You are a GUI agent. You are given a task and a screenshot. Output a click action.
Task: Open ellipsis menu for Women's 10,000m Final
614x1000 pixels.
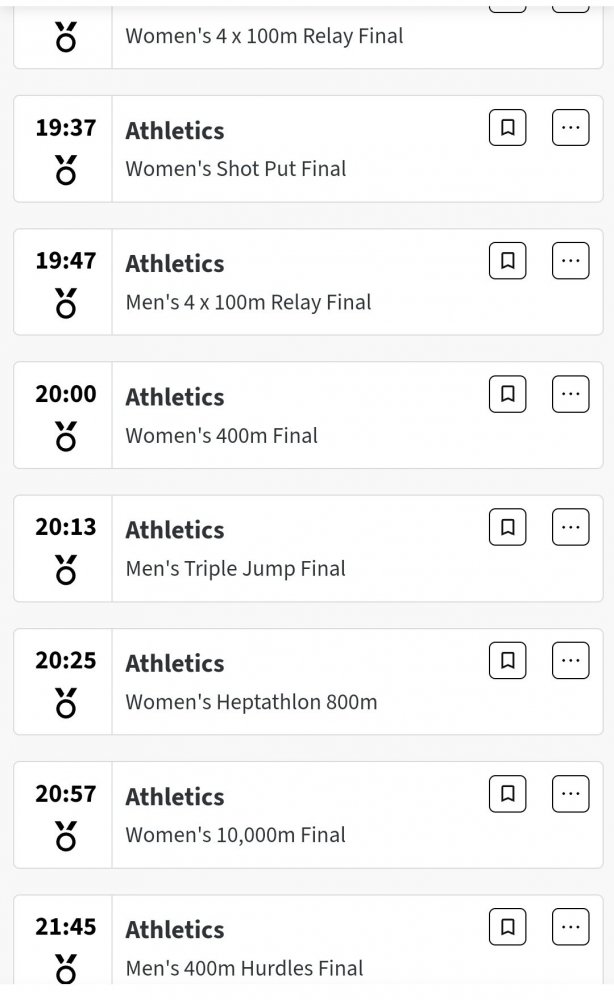(x=570, y=794)
